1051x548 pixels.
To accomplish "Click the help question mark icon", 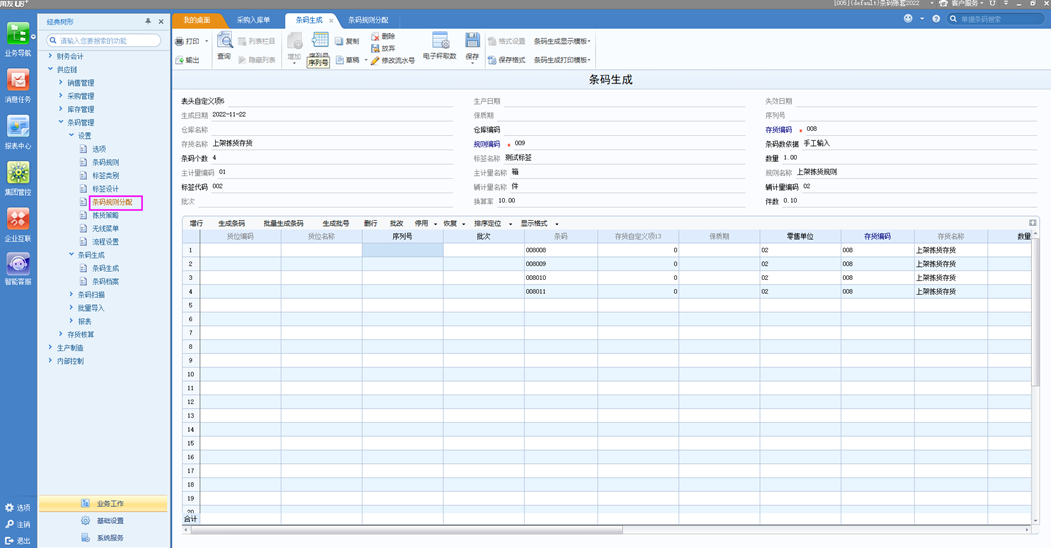I will coord(936,19).
